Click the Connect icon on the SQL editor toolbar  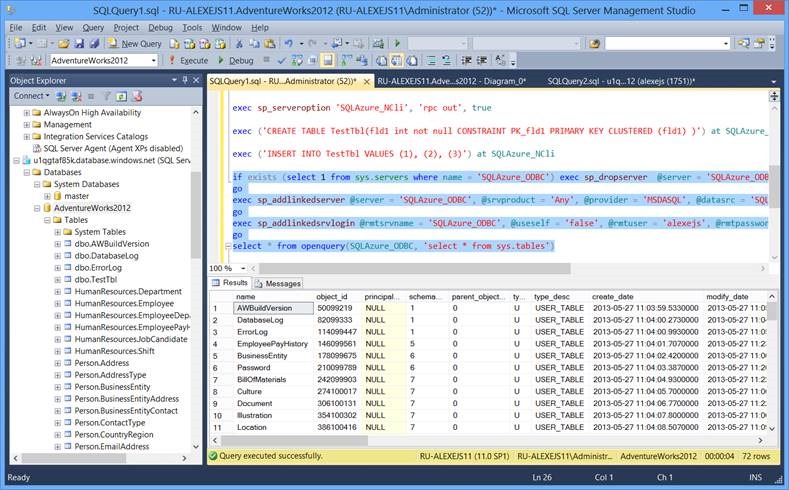(21, 60)
